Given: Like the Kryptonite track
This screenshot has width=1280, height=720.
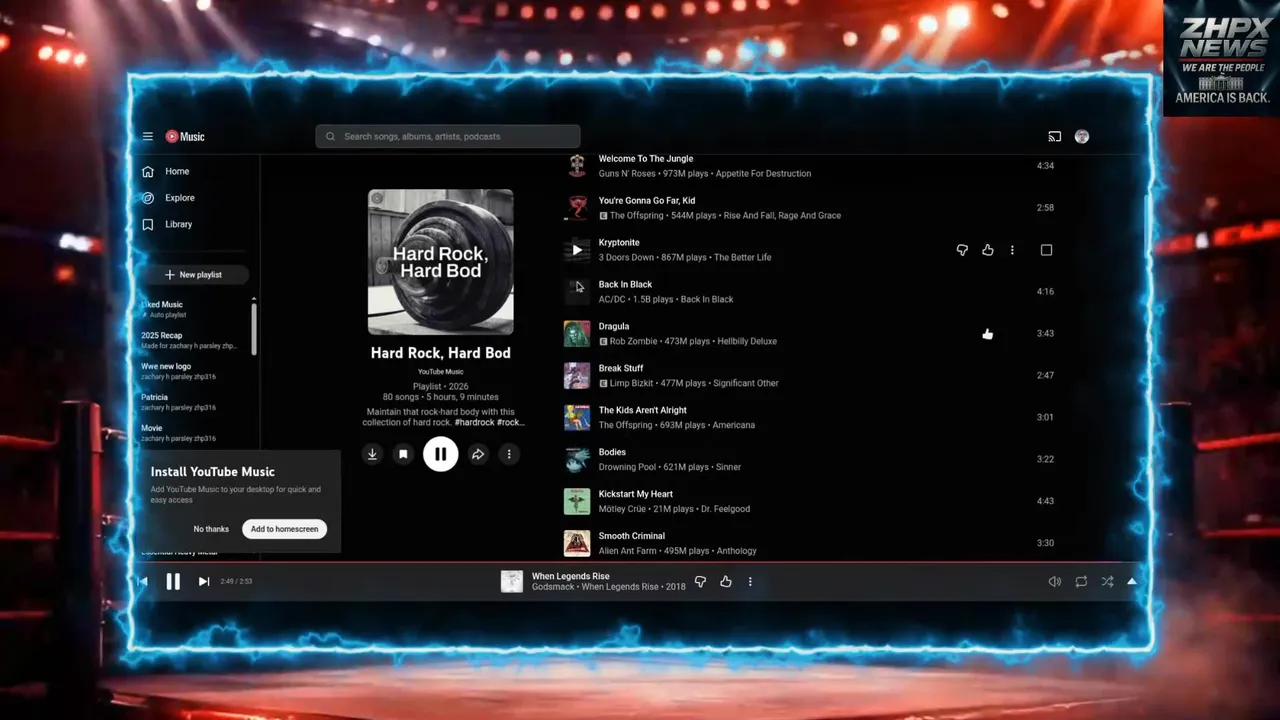Looking at the screenshot, I should pos(987,250).
